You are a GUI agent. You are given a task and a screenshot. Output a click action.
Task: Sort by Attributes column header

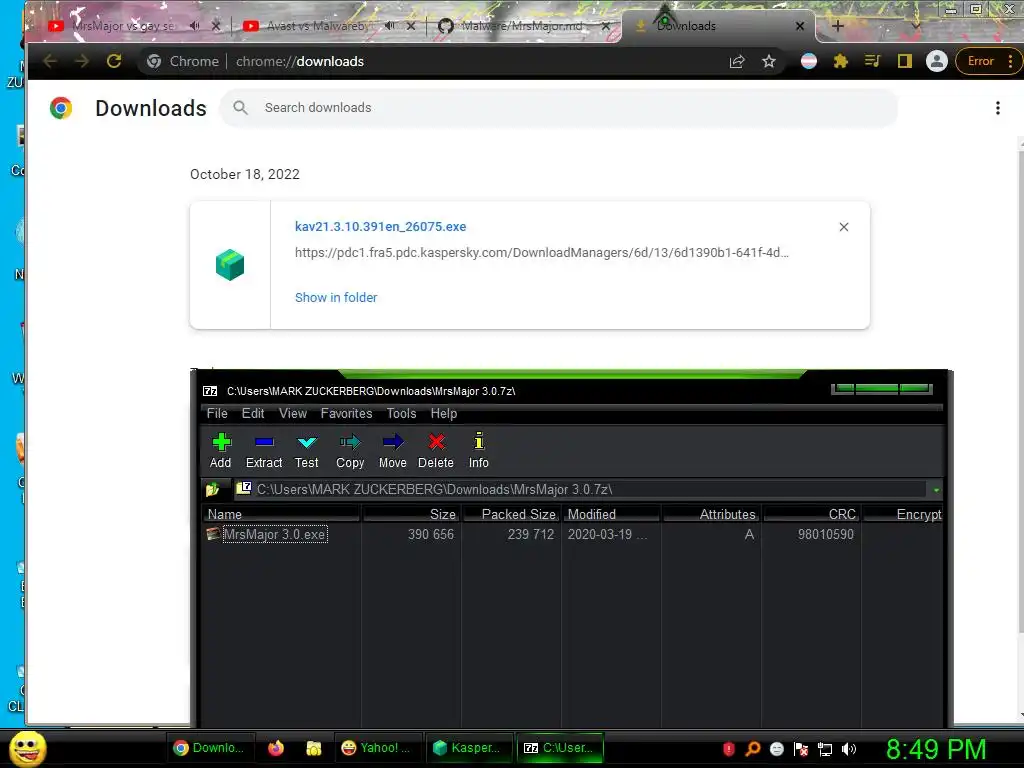[x=712, y=514]
